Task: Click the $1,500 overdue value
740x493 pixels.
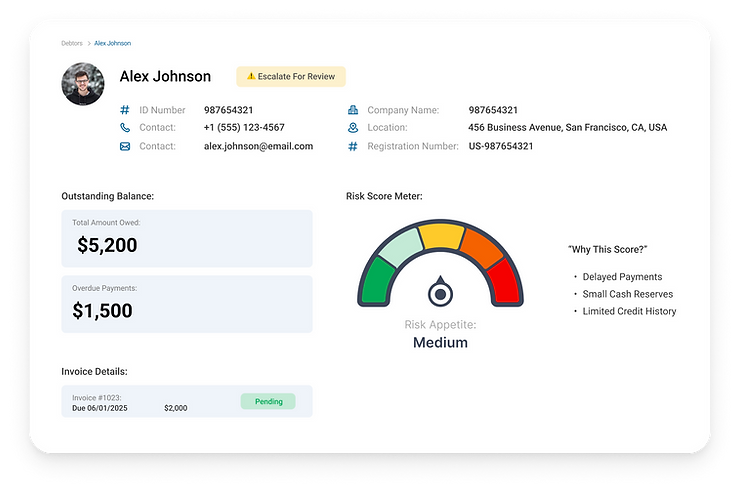Action: [x=102, y=310]
